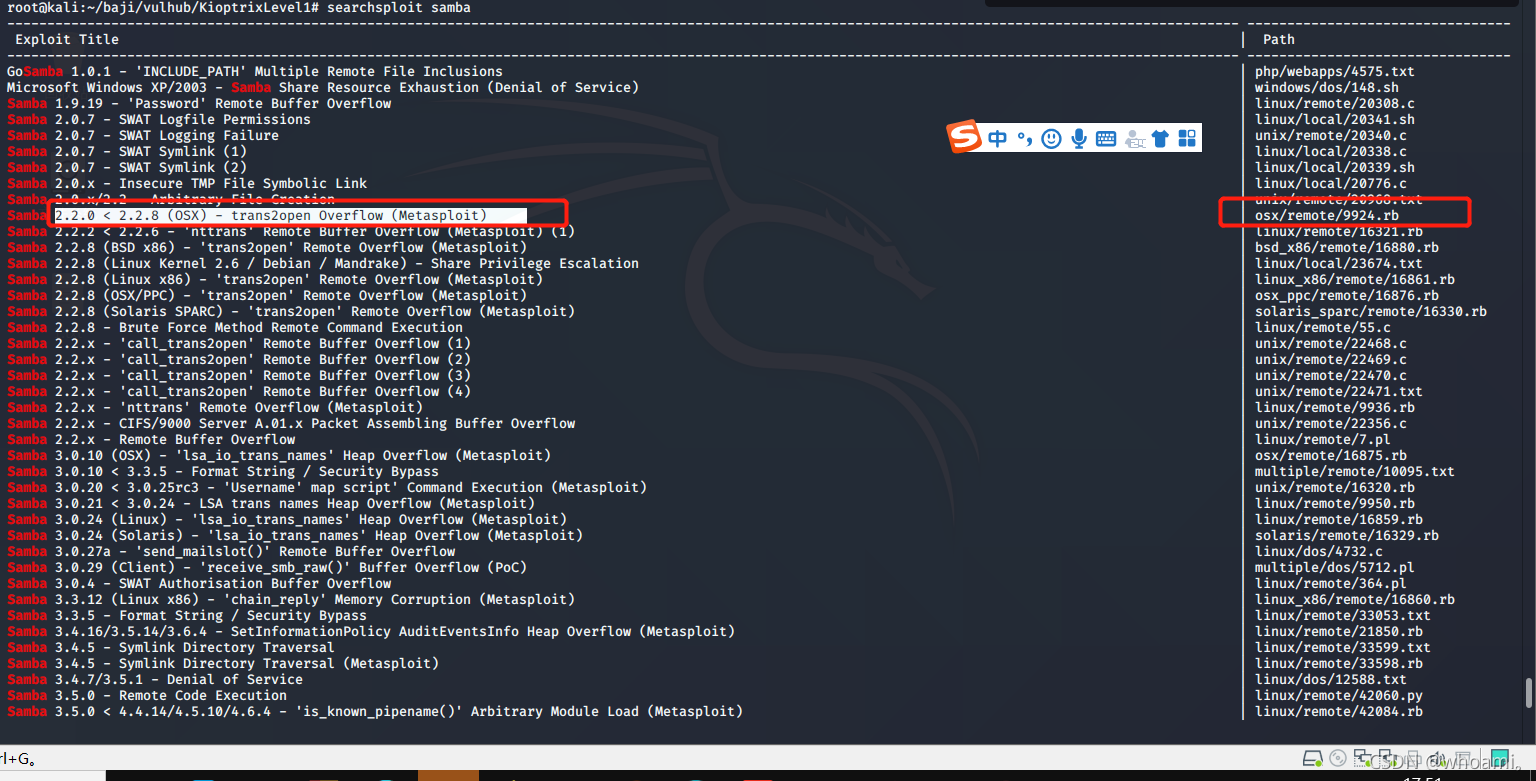
Task: Select the GoSamba 1.0.1 INCLUDE_PATH row
Action: tap(255, 71)
